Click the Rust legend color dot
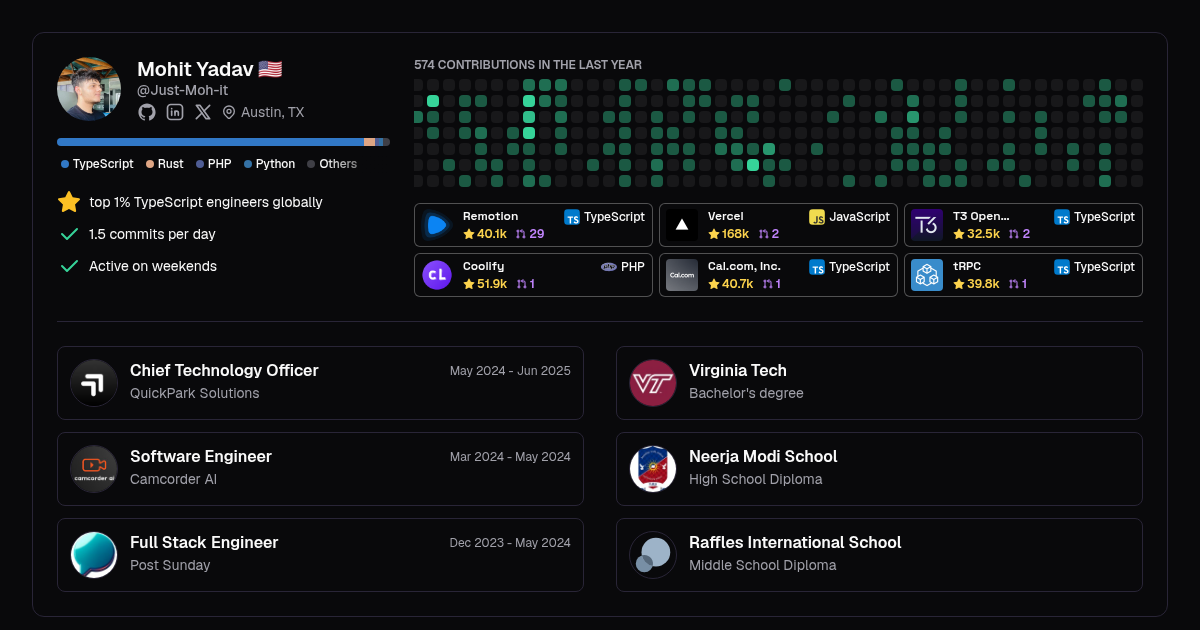The width and height of the screenshot is (1200, 630). pyautogui.click(x=150, y=164)
